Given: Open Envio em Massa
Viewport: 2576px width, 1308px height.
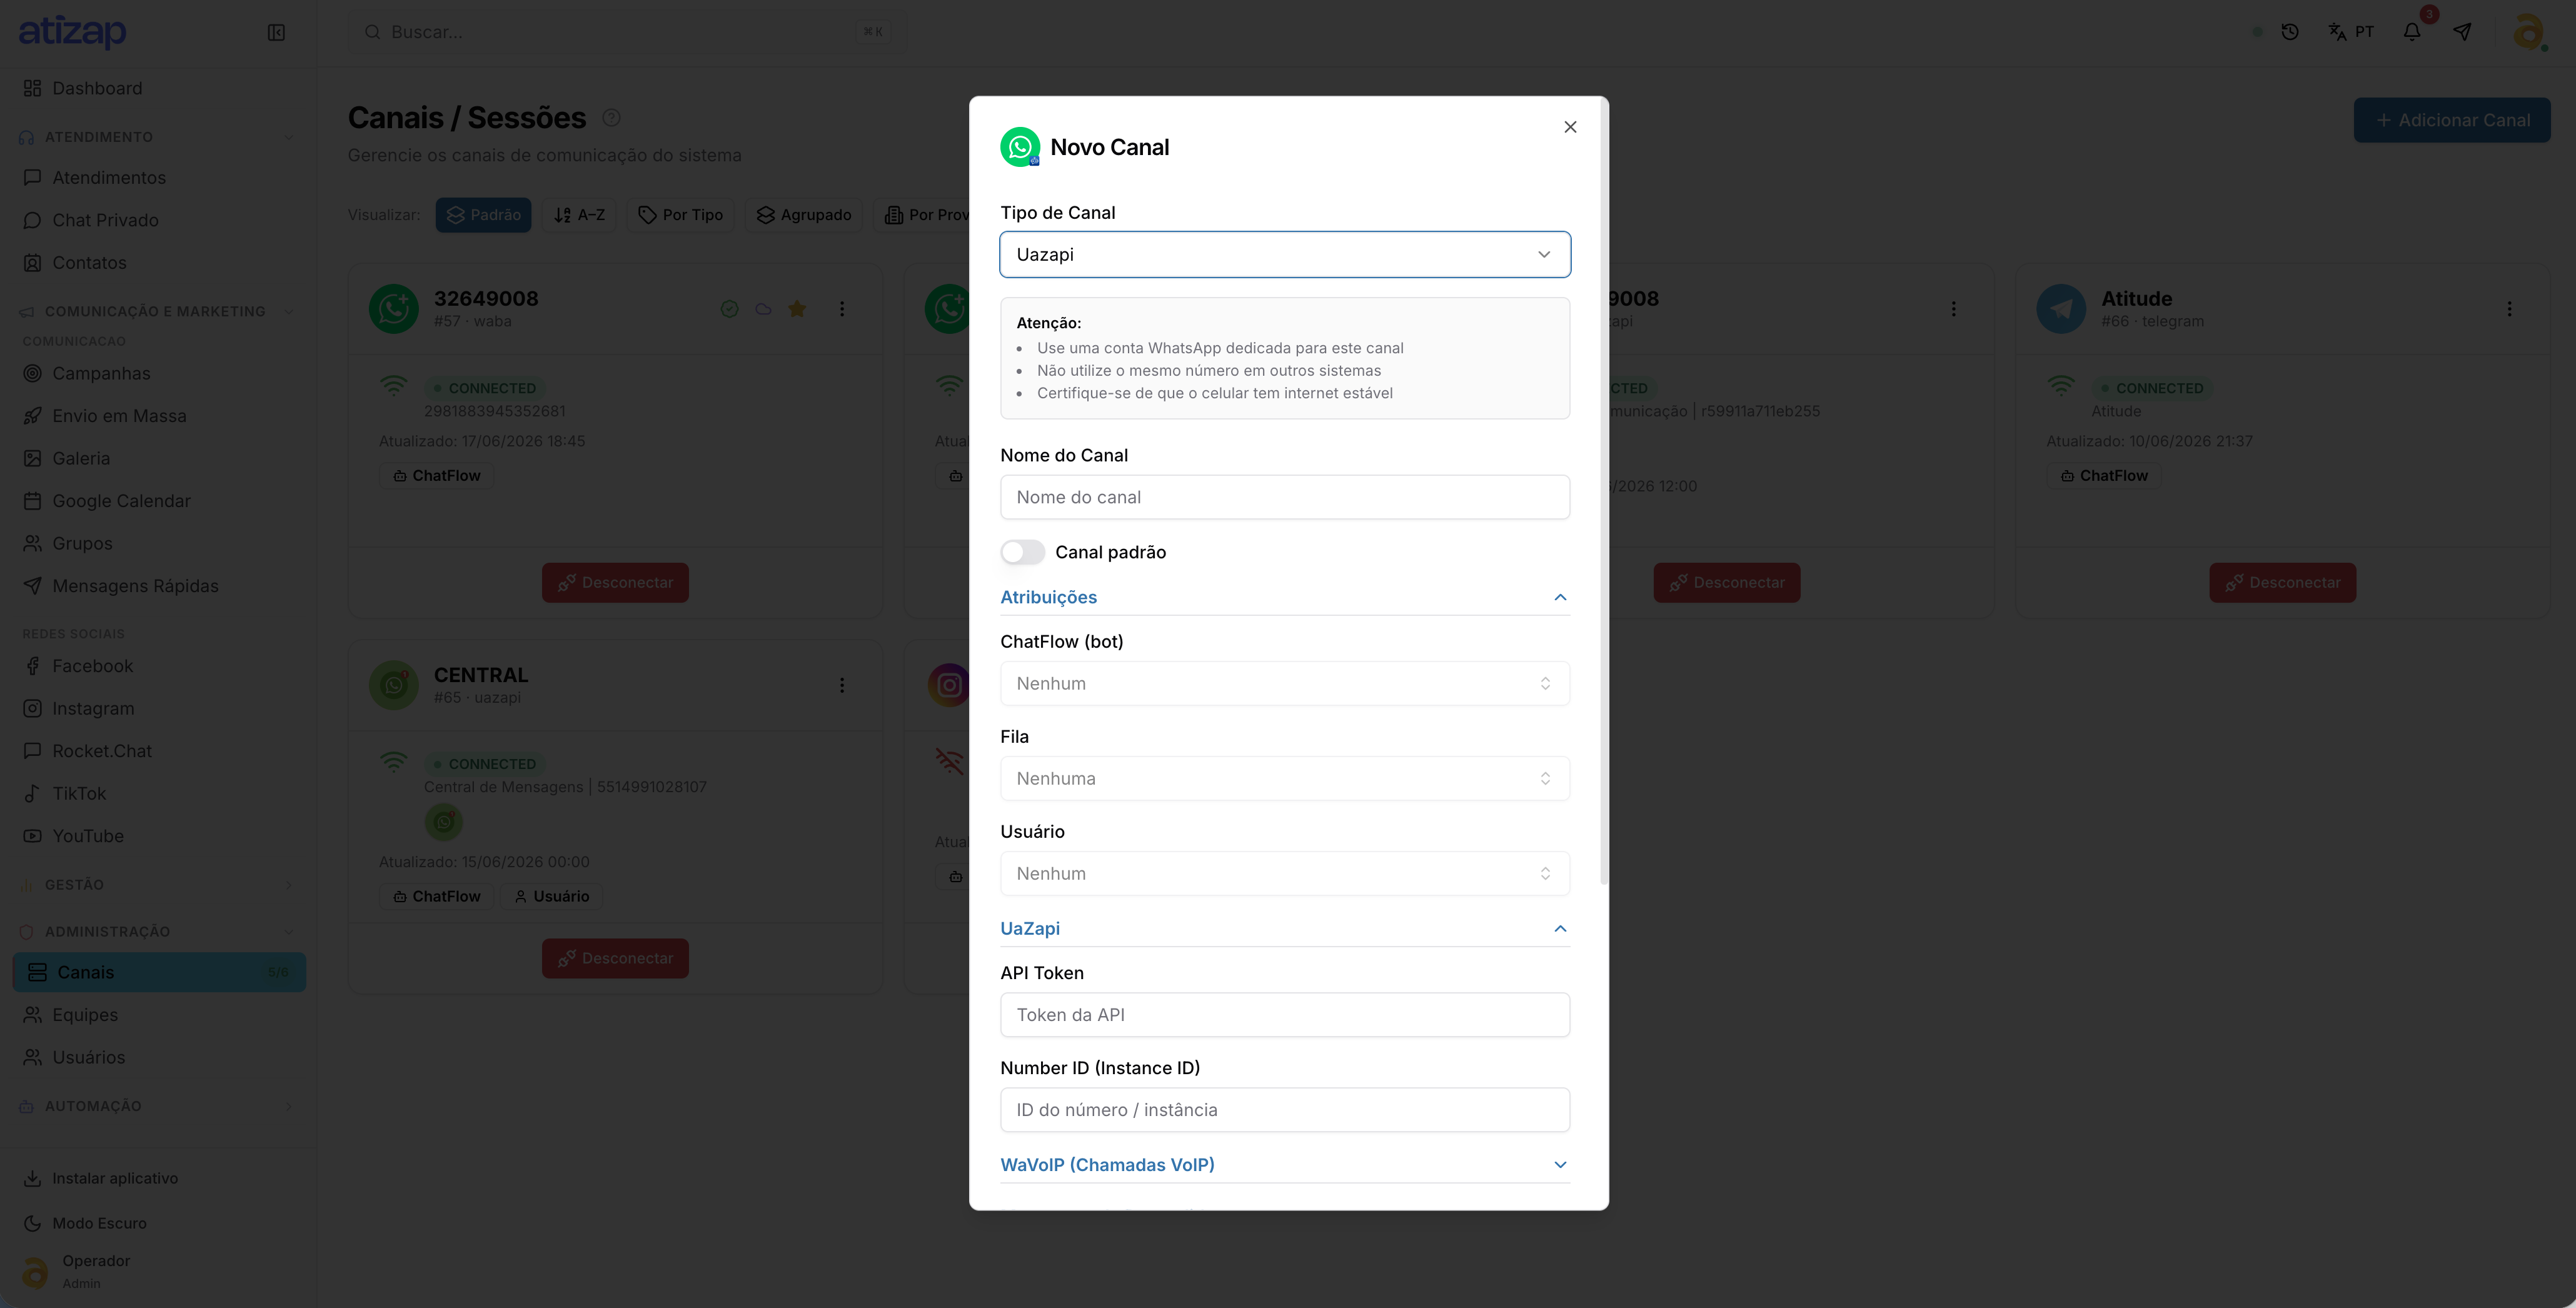Looking at the screenshot, I should (x=159, y=415).
